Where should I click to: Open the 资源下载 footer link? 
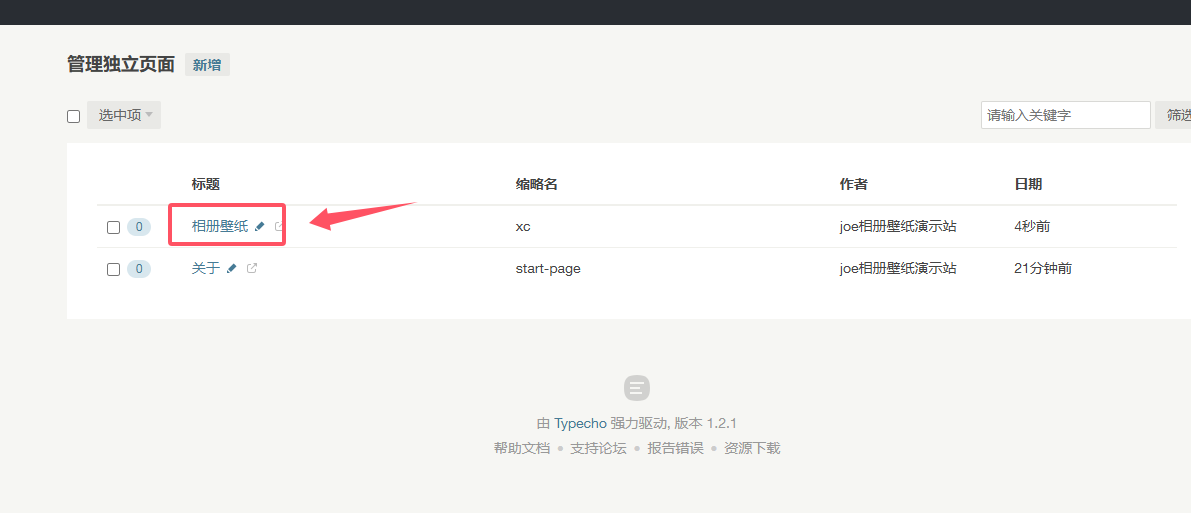tap(752, 448)
